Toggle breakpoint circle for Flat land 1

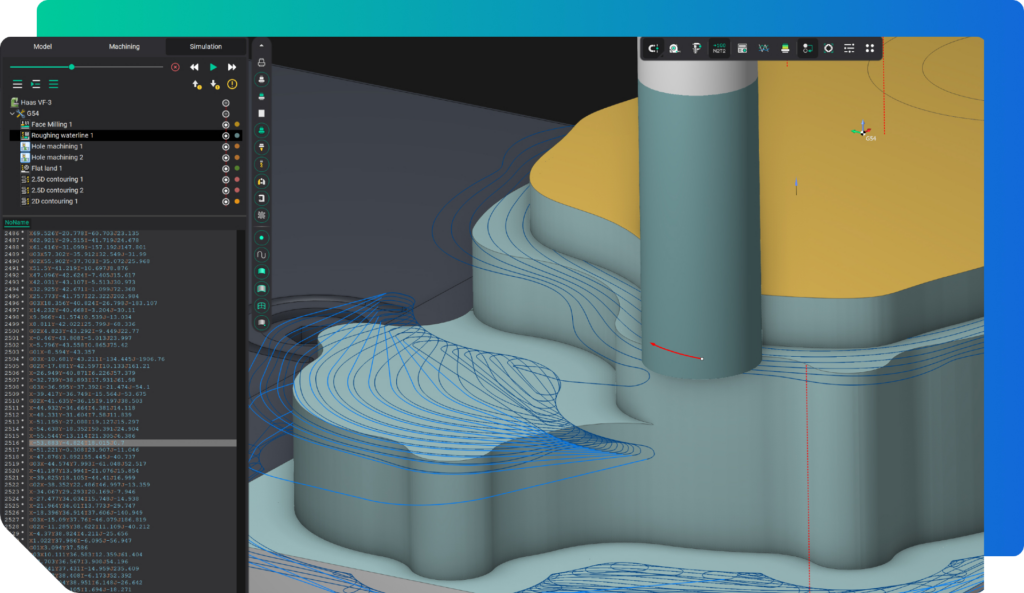click(226, 168)
